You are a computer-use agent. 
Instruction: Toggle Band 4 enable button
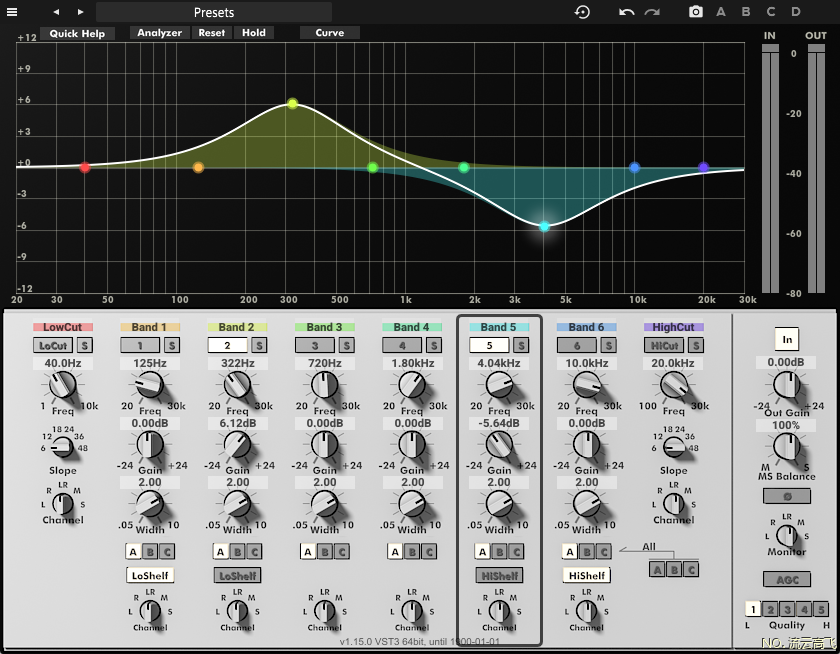tap(402, 345)
